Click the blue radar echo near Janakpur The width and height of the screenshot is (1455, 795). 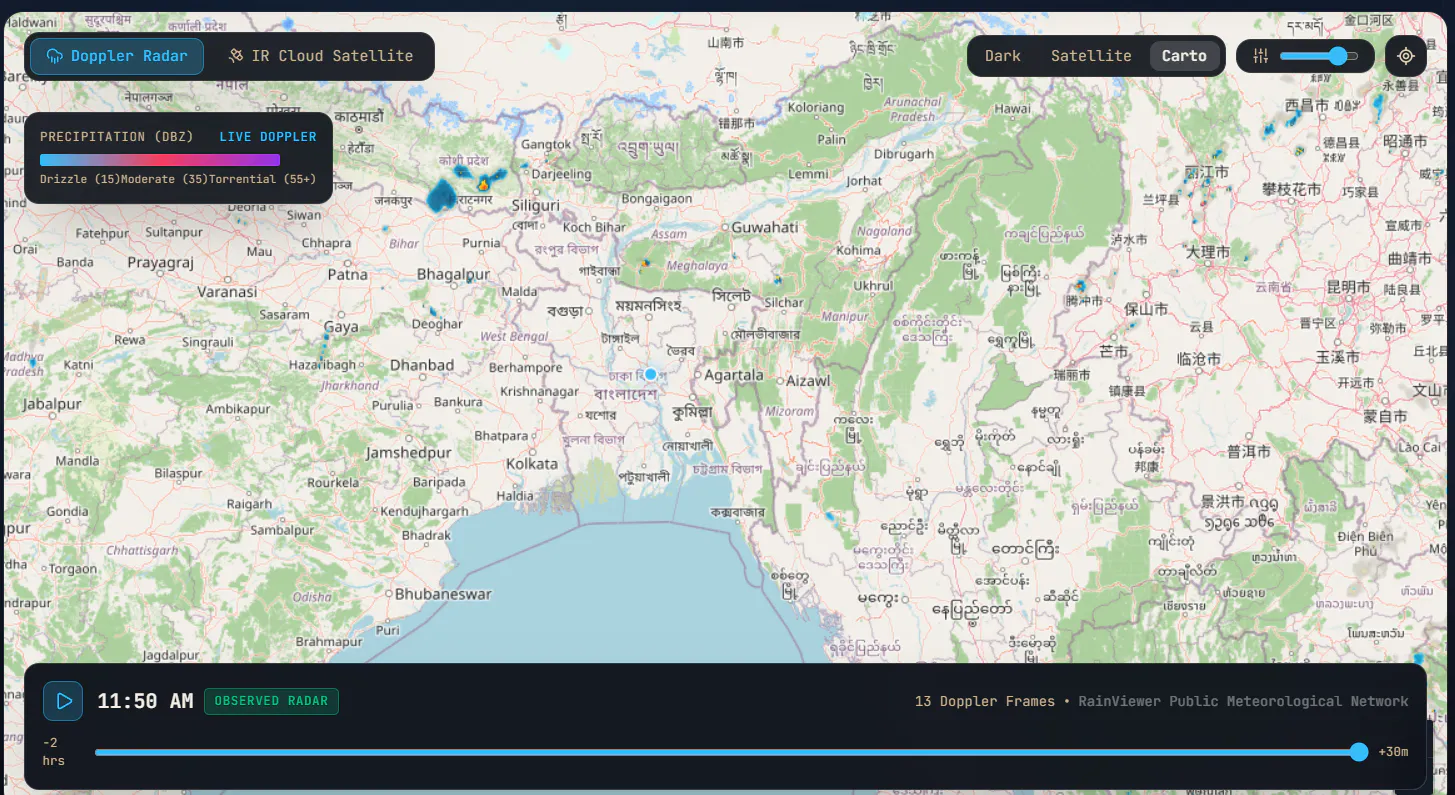440,197
